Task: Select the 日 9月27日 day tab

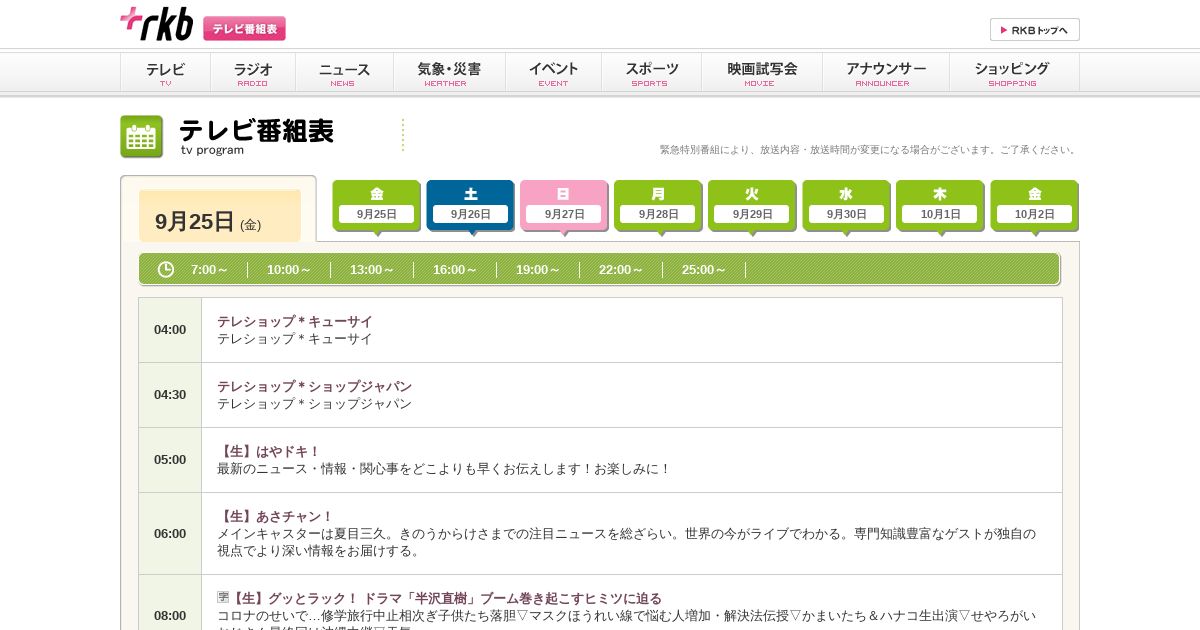Action: pyautogui.click(x=564, y=206)
